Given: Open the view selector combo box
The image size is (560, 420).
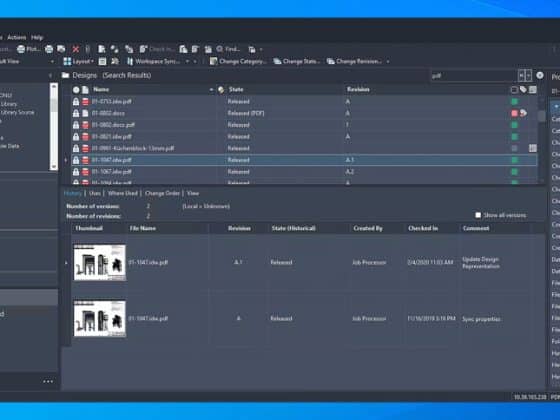Looking at the screenshot, I should pyautogui.click(x=28, y=61).
